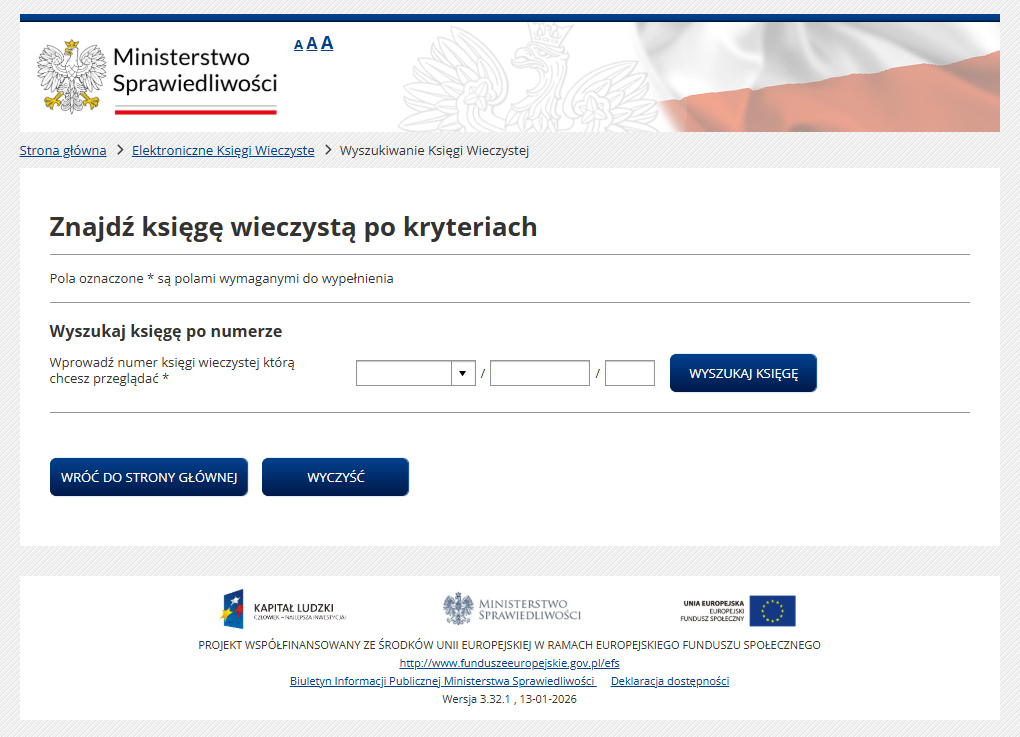Click the EU co-financing project text

(509, 645)
